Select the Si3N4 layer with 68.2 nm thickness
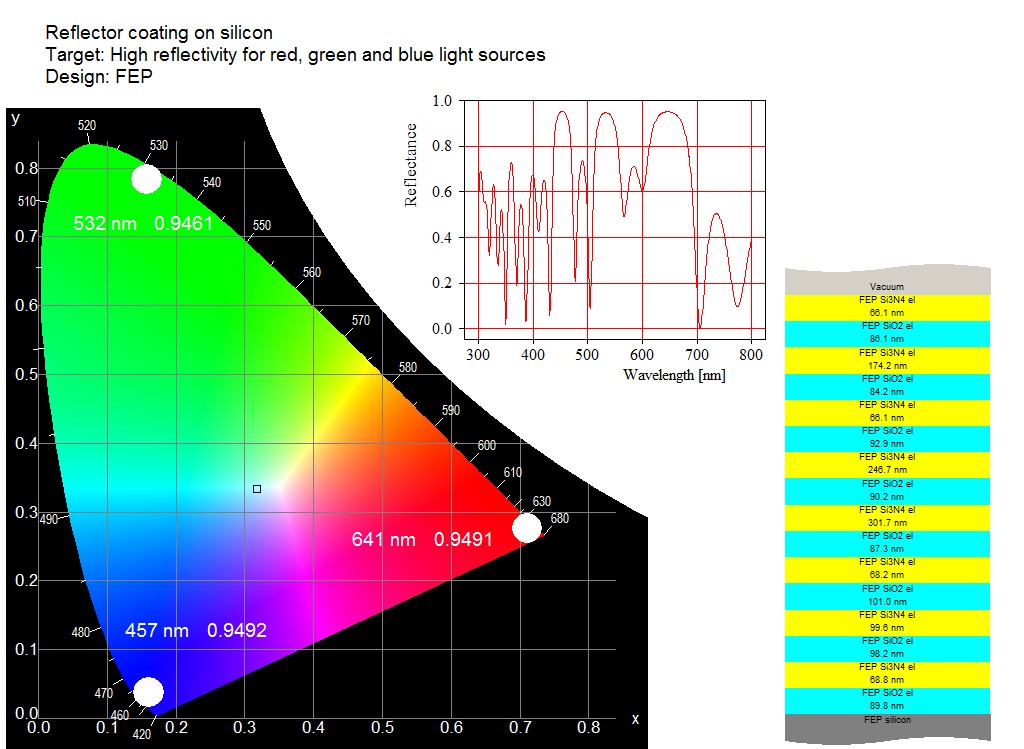The height and width of the screenshot is (749, 1024). click(x=887, y=569)
